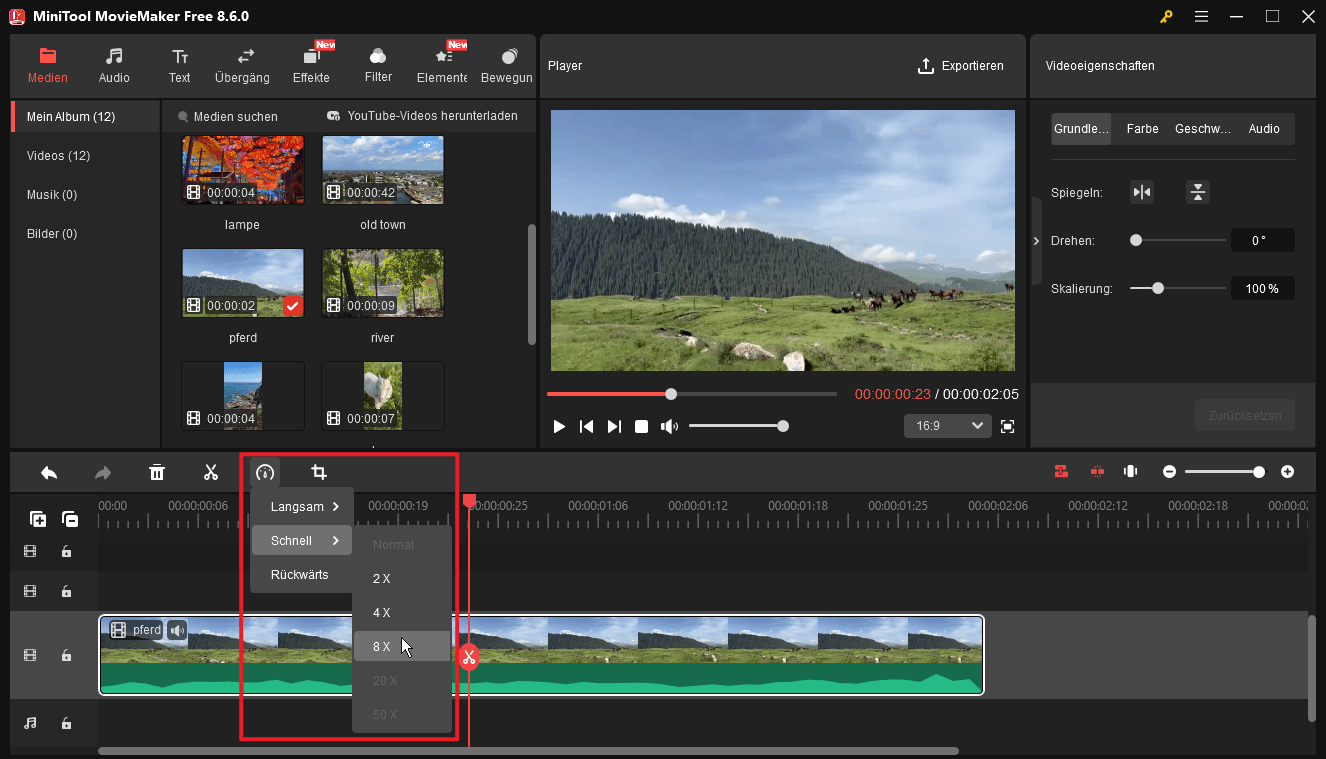Mute the pferd clip's audio icon
The height and width of the screenshot is (759, 1326).
177,630
